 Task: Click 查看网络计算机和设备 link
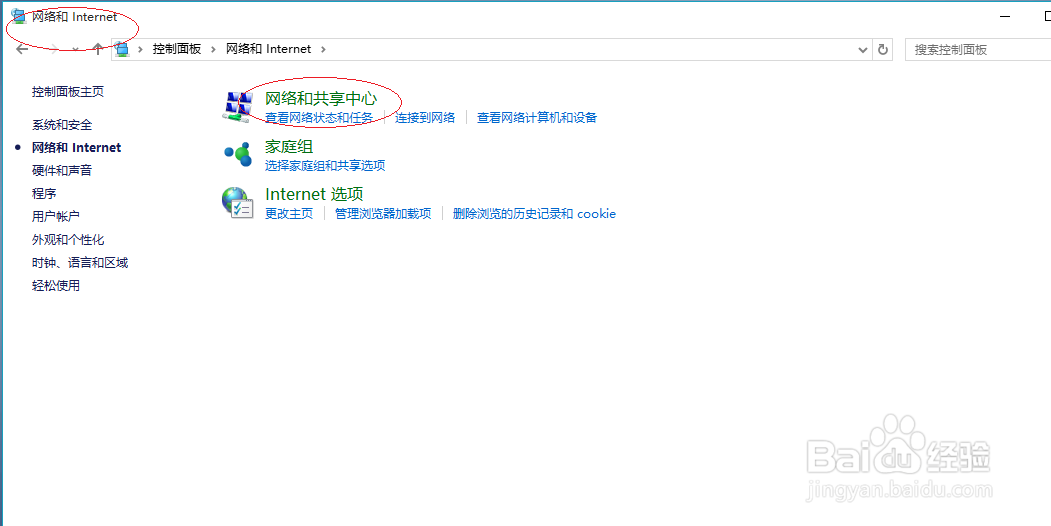pos(537,118)
